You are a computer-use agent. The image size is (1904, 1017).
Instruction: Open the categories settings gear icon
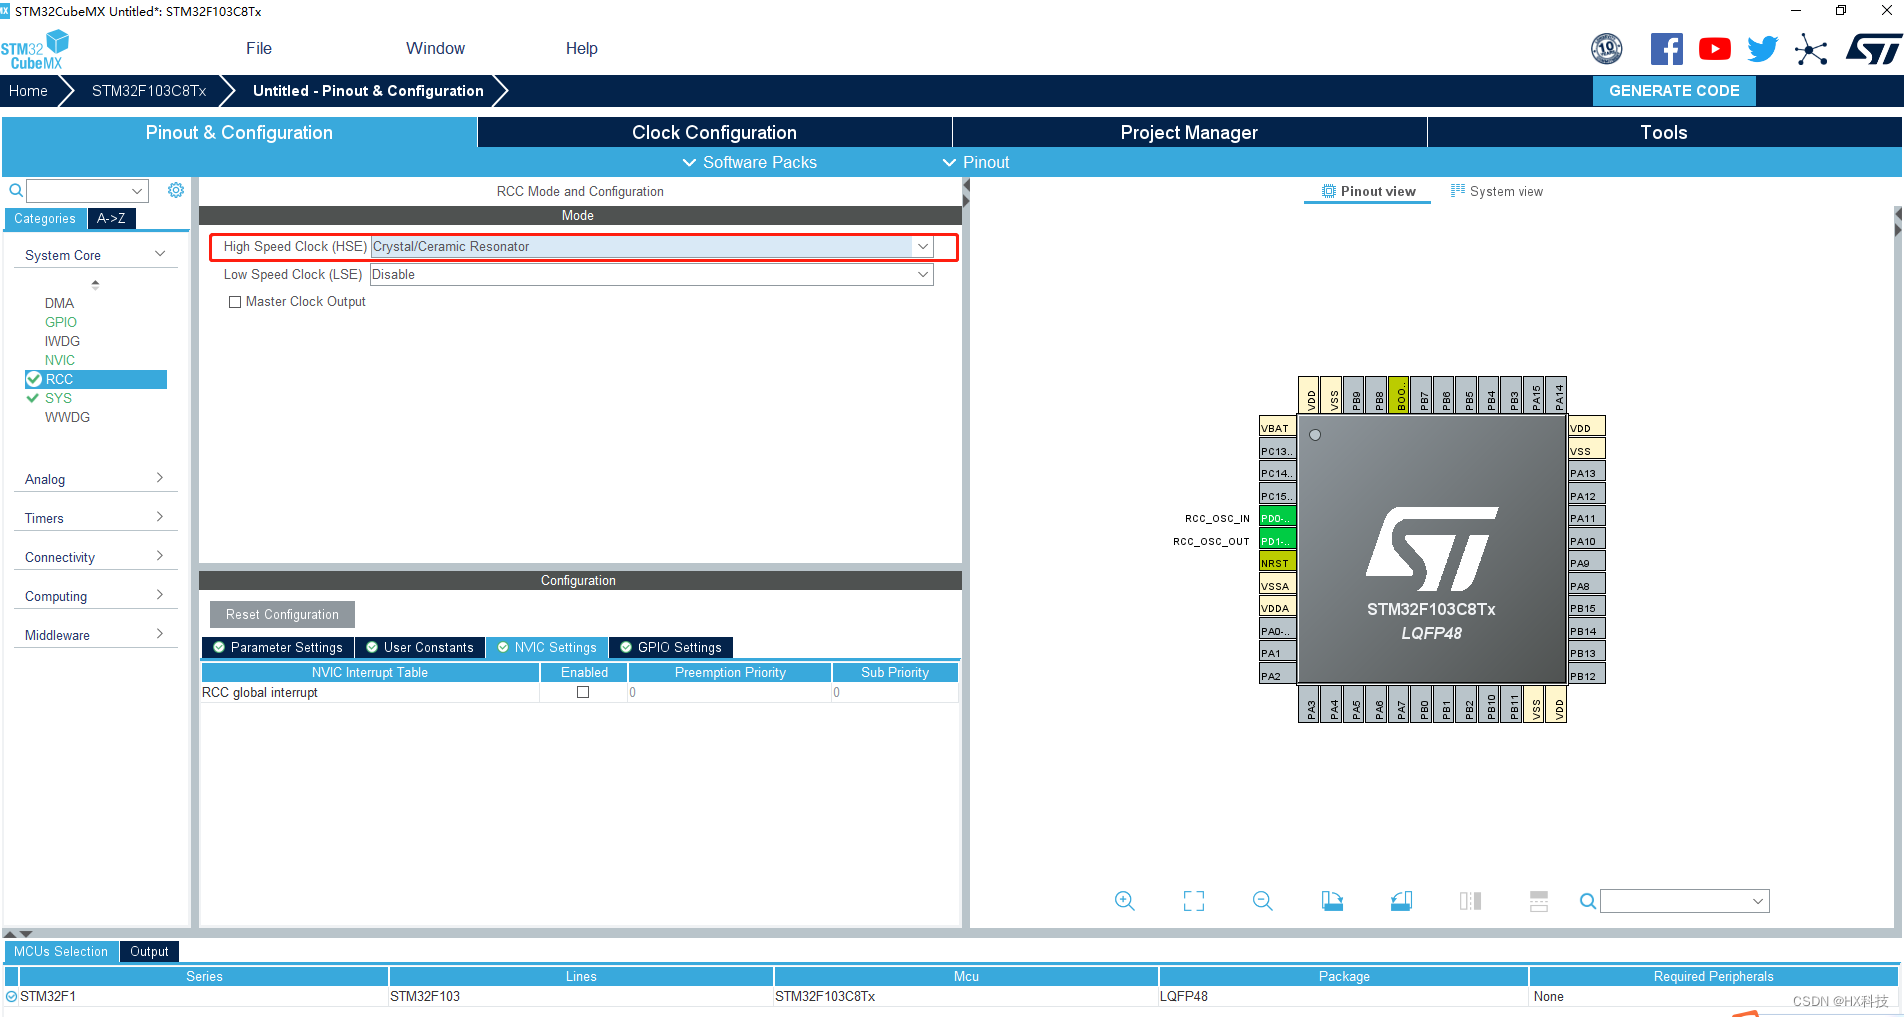pos(176,190)
